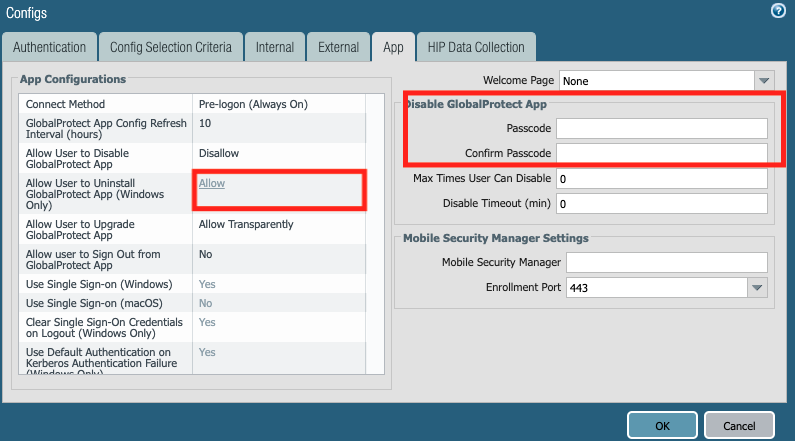Click the Max Times User Can Disable field
795x441 pixels.
[662, 178]
